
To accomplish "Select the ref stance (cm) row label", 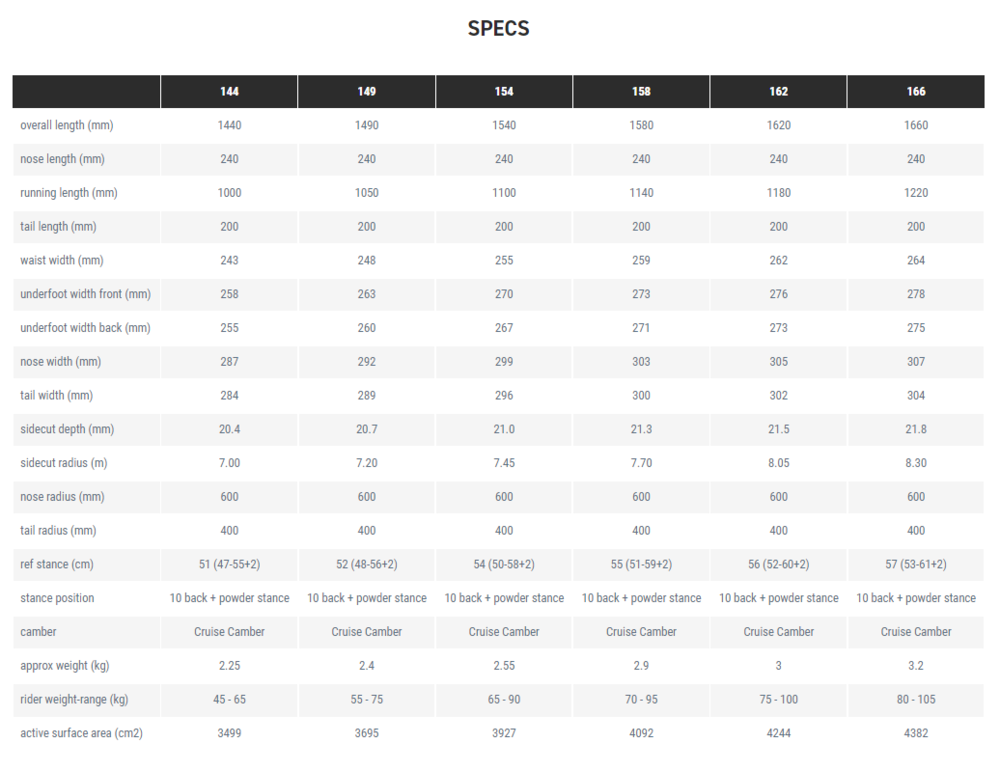I will click(57, 565).
